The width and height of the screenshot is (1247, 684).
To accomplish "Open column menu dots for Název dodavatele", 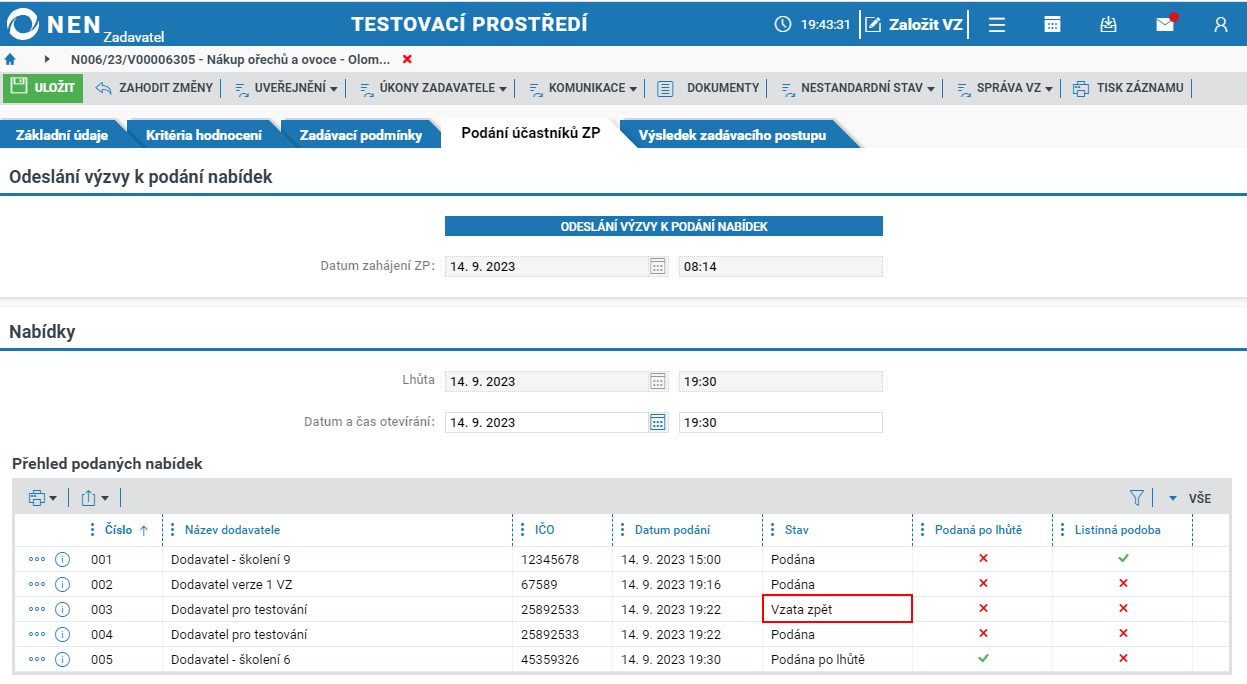I will [174, 530].
